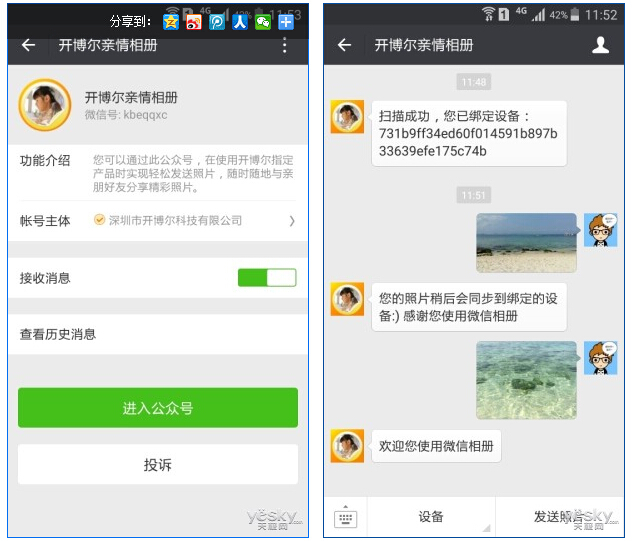Select the 欢迎您使用微信相册 message bubble
632x541 pixels.
click(x=436, y=446)
